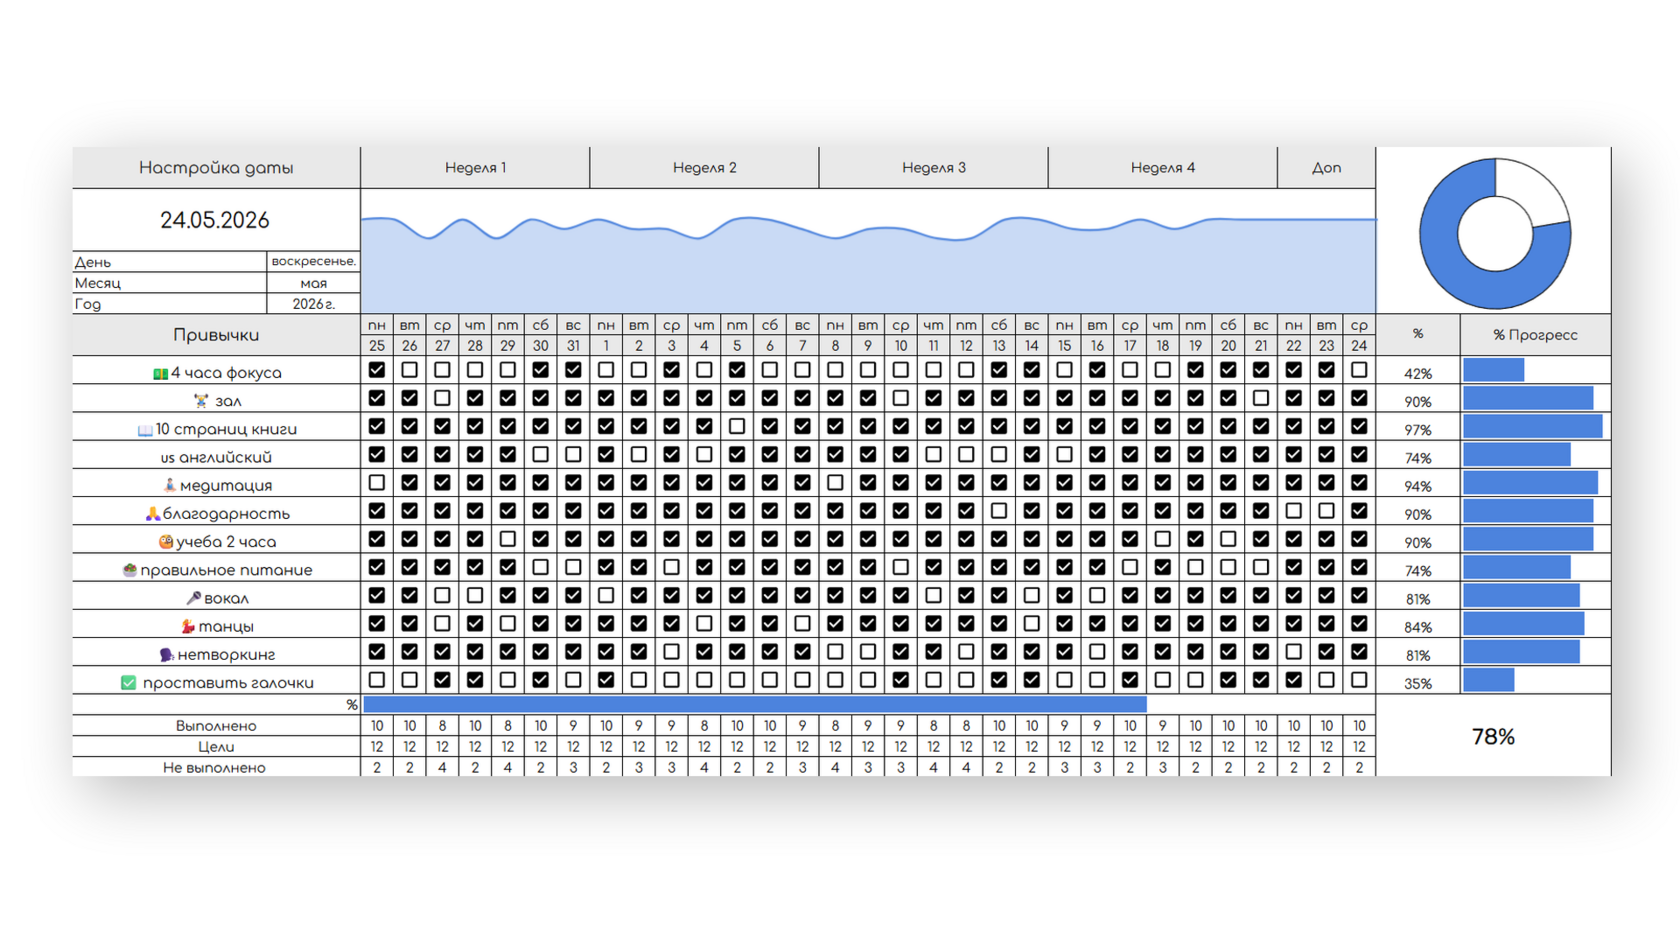Toggle 'вокал' checkbox for day 14
The image size is (1680, 945).
pyautogui.click(x=1032, y=595)
